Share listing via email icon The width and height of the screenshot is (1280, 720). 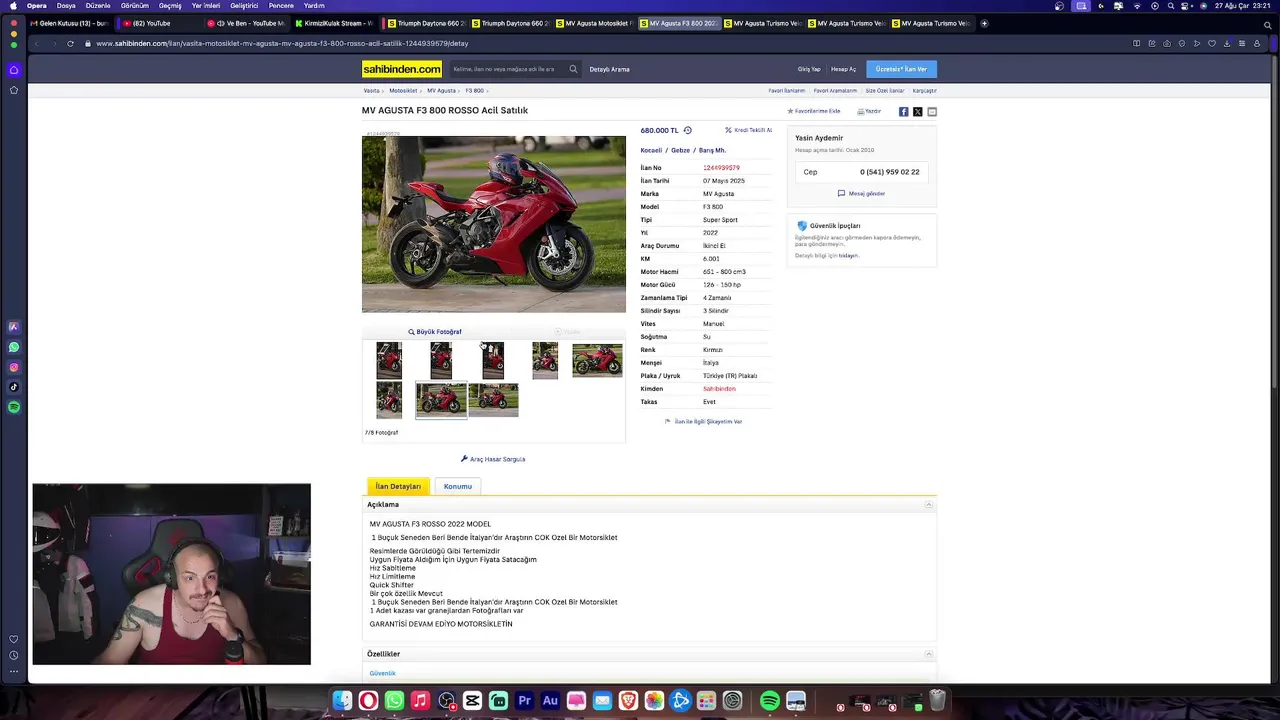coord(932,112)
